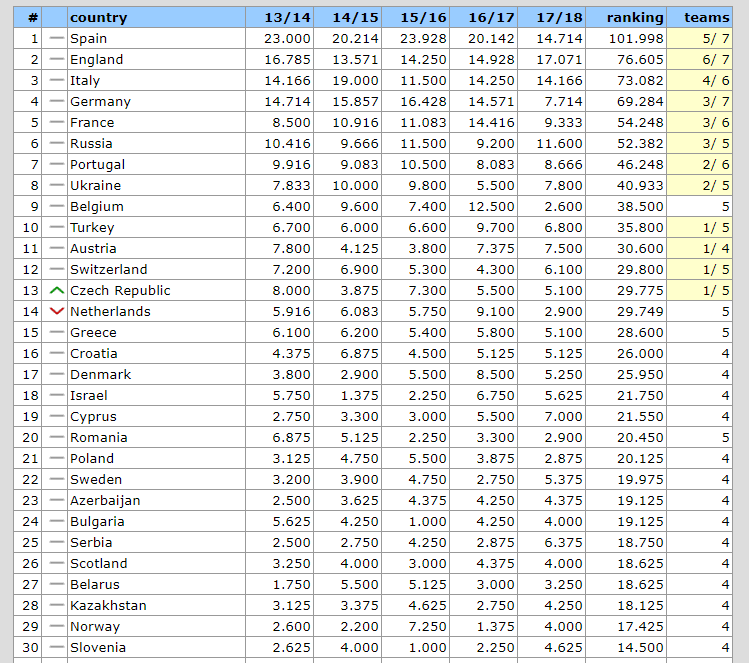The height and width of the screenshot is (663, 749).
Task: Click the 15/16 season column header
Action: tap(423, 17)
